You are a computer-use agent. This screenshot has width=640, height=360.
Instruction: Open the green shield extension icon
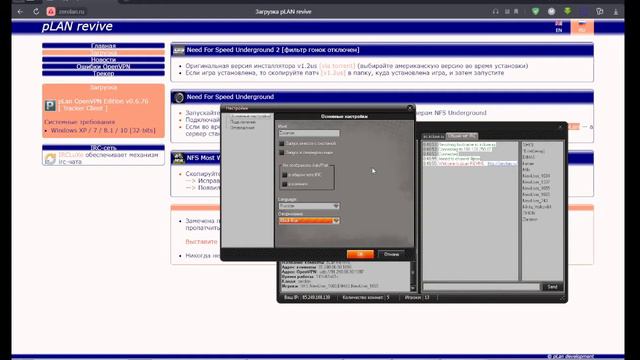click(536, 12)
